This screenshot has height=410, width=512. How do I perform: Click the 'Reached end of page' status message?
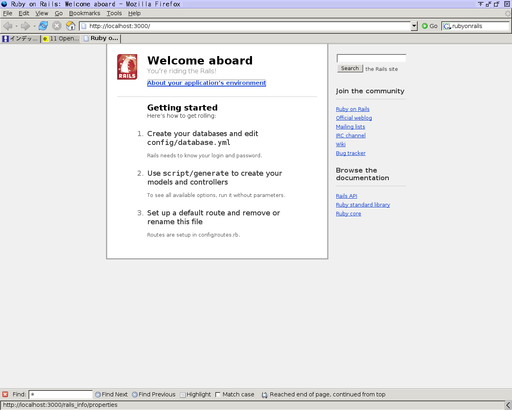[x=327, y=394]
